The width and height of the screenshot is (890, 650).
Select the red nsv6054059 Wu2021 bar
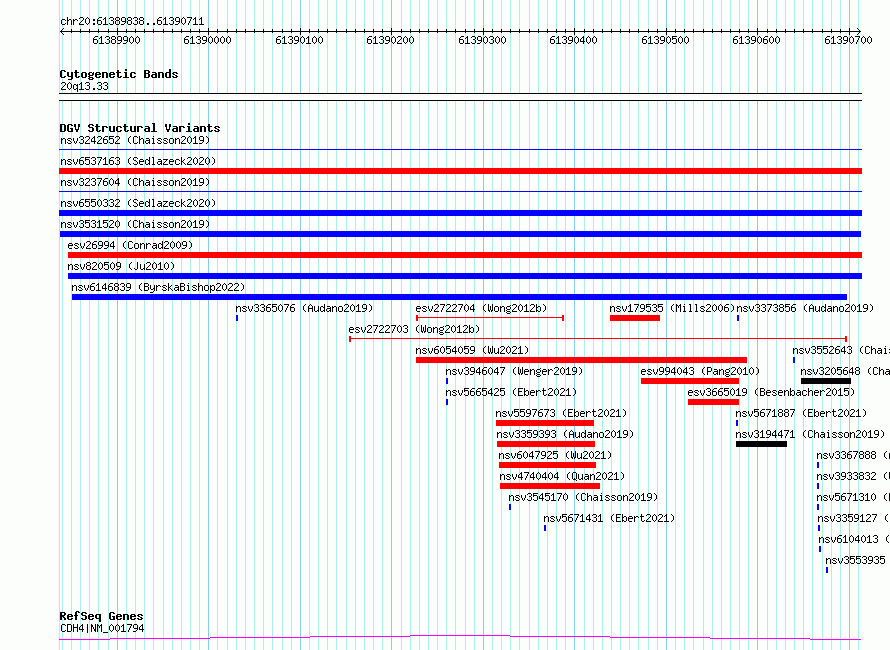point(581,360)
